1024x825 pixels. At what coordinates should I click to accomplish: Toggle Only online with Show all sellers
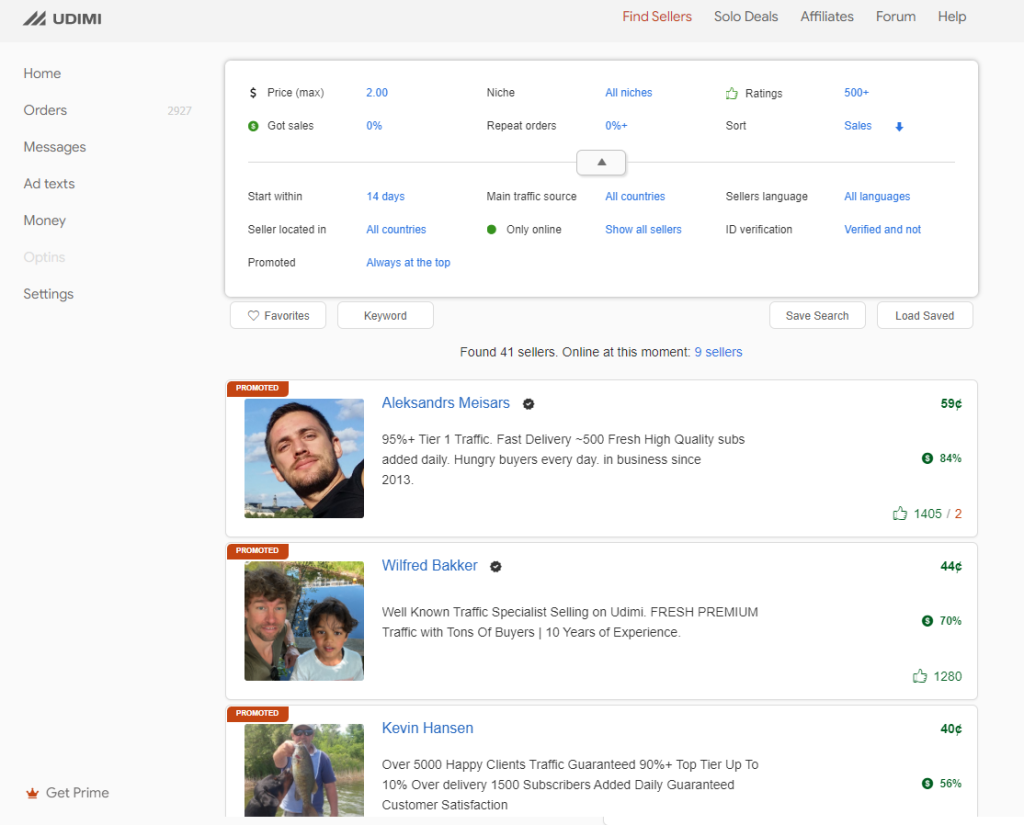point(643,230)
